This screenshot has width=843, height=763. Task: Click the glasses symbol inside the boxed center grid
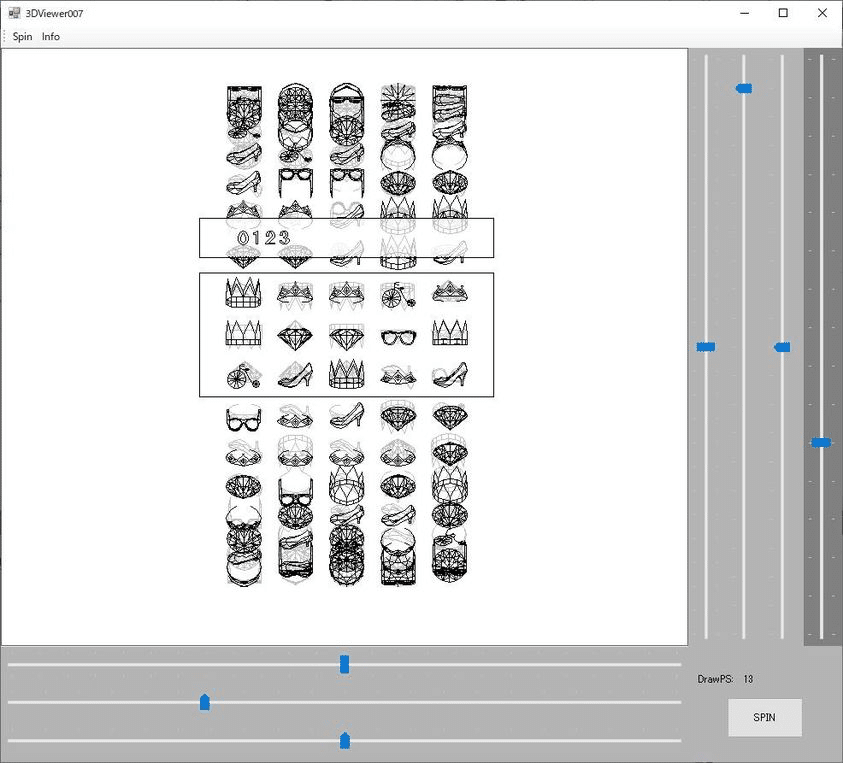pyautogui.click(x=398, y=337)
